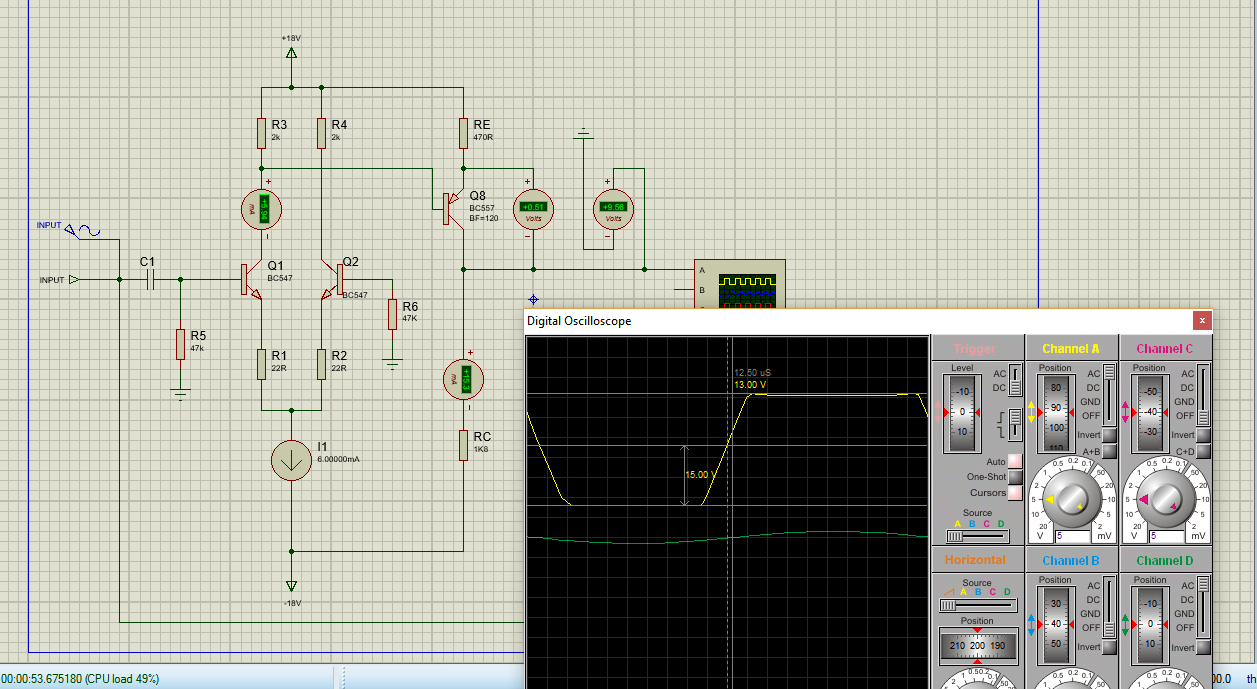Toggle the C+D button on Channel C
Image resolution: width=1257 pixels, height=689 pixels.
[1203, 451]
